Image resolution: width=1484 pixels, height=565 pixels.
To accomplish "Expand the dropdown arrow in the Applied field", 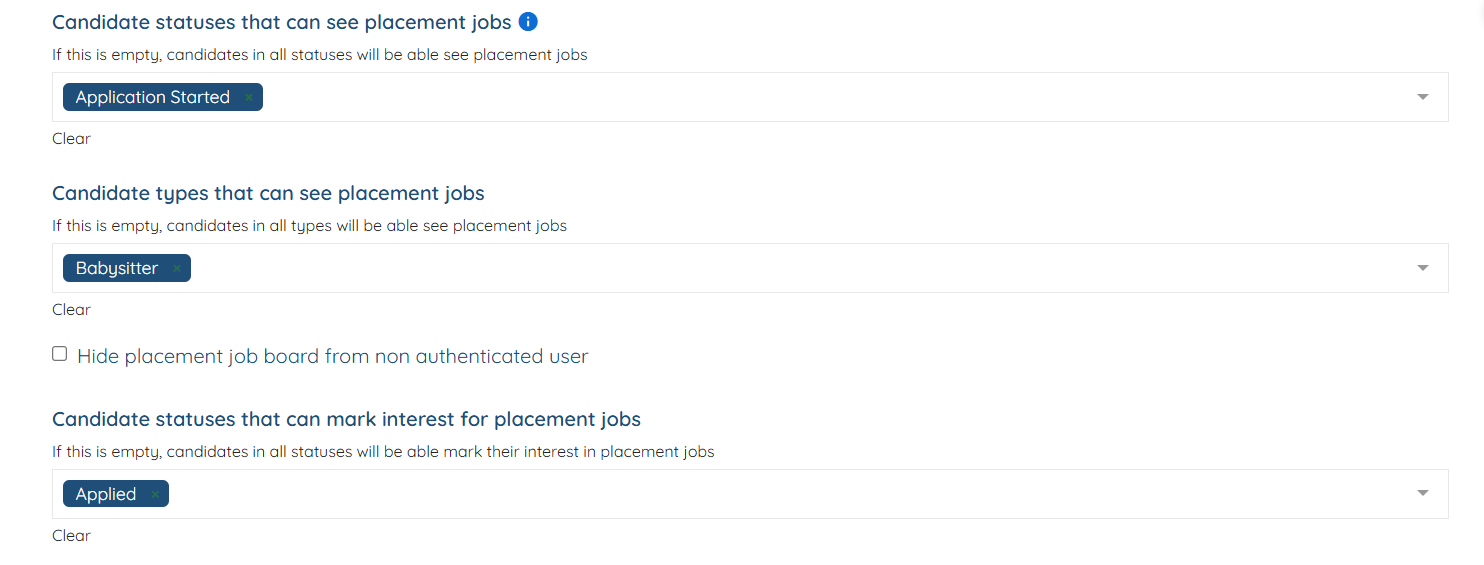I will [x=1422, y=494].
